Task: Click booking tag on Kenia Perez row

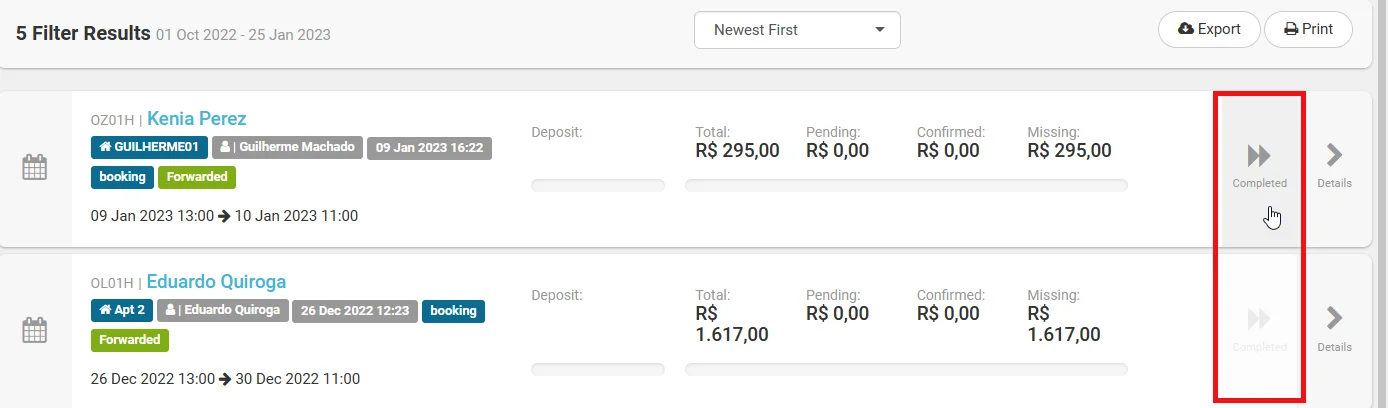Action: click(122, 177)
